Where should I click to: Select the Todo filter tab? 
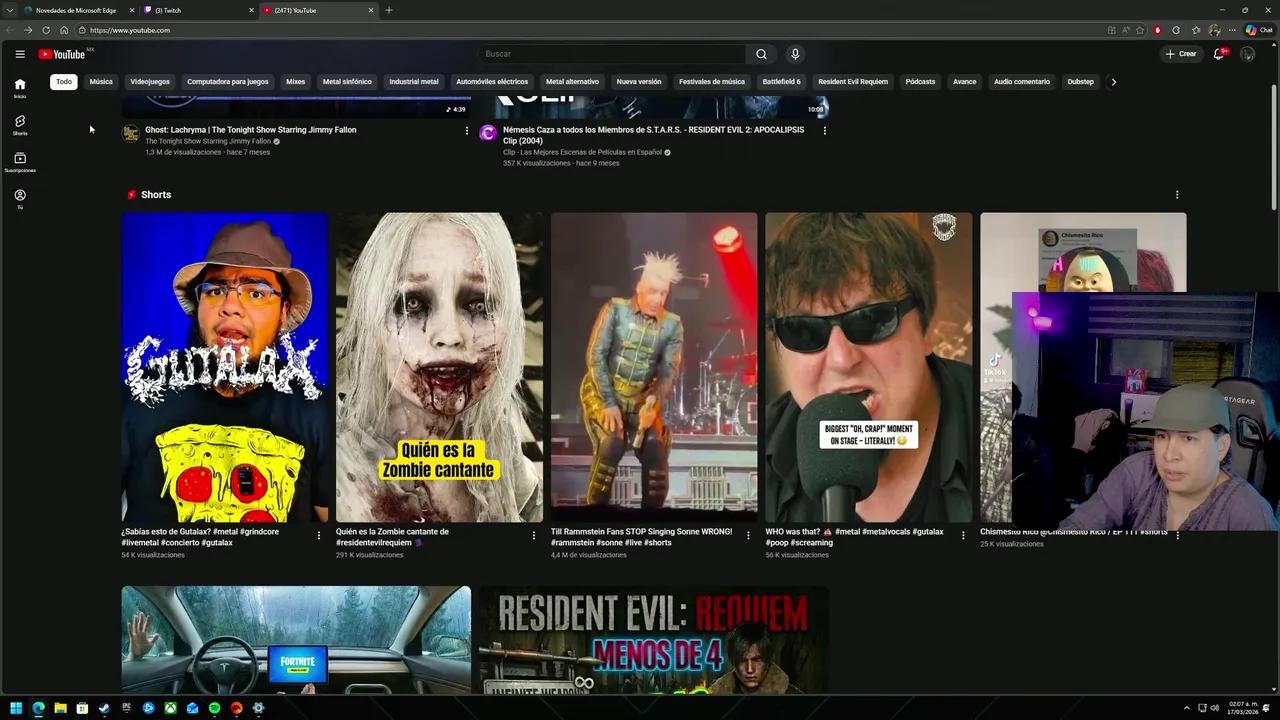[x=63, y=81]
